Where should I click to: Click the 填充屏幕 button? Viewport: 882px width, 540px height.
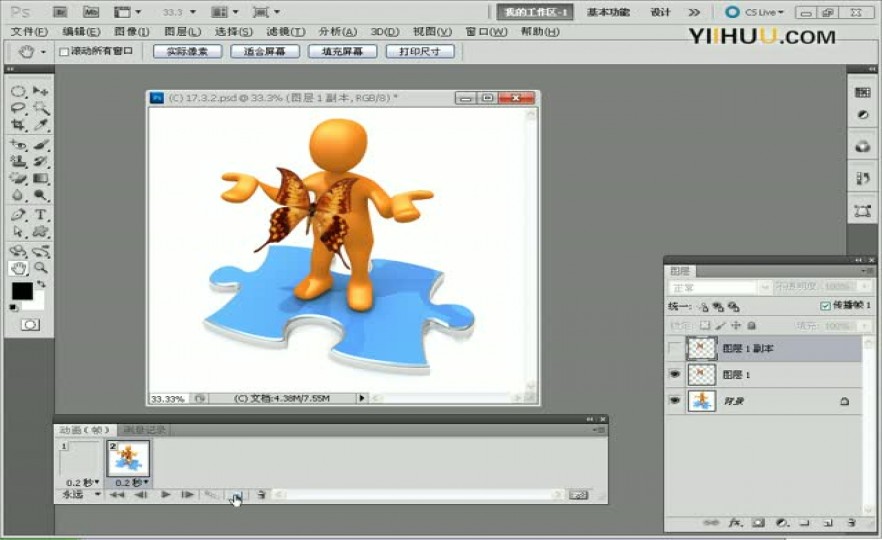342,52
